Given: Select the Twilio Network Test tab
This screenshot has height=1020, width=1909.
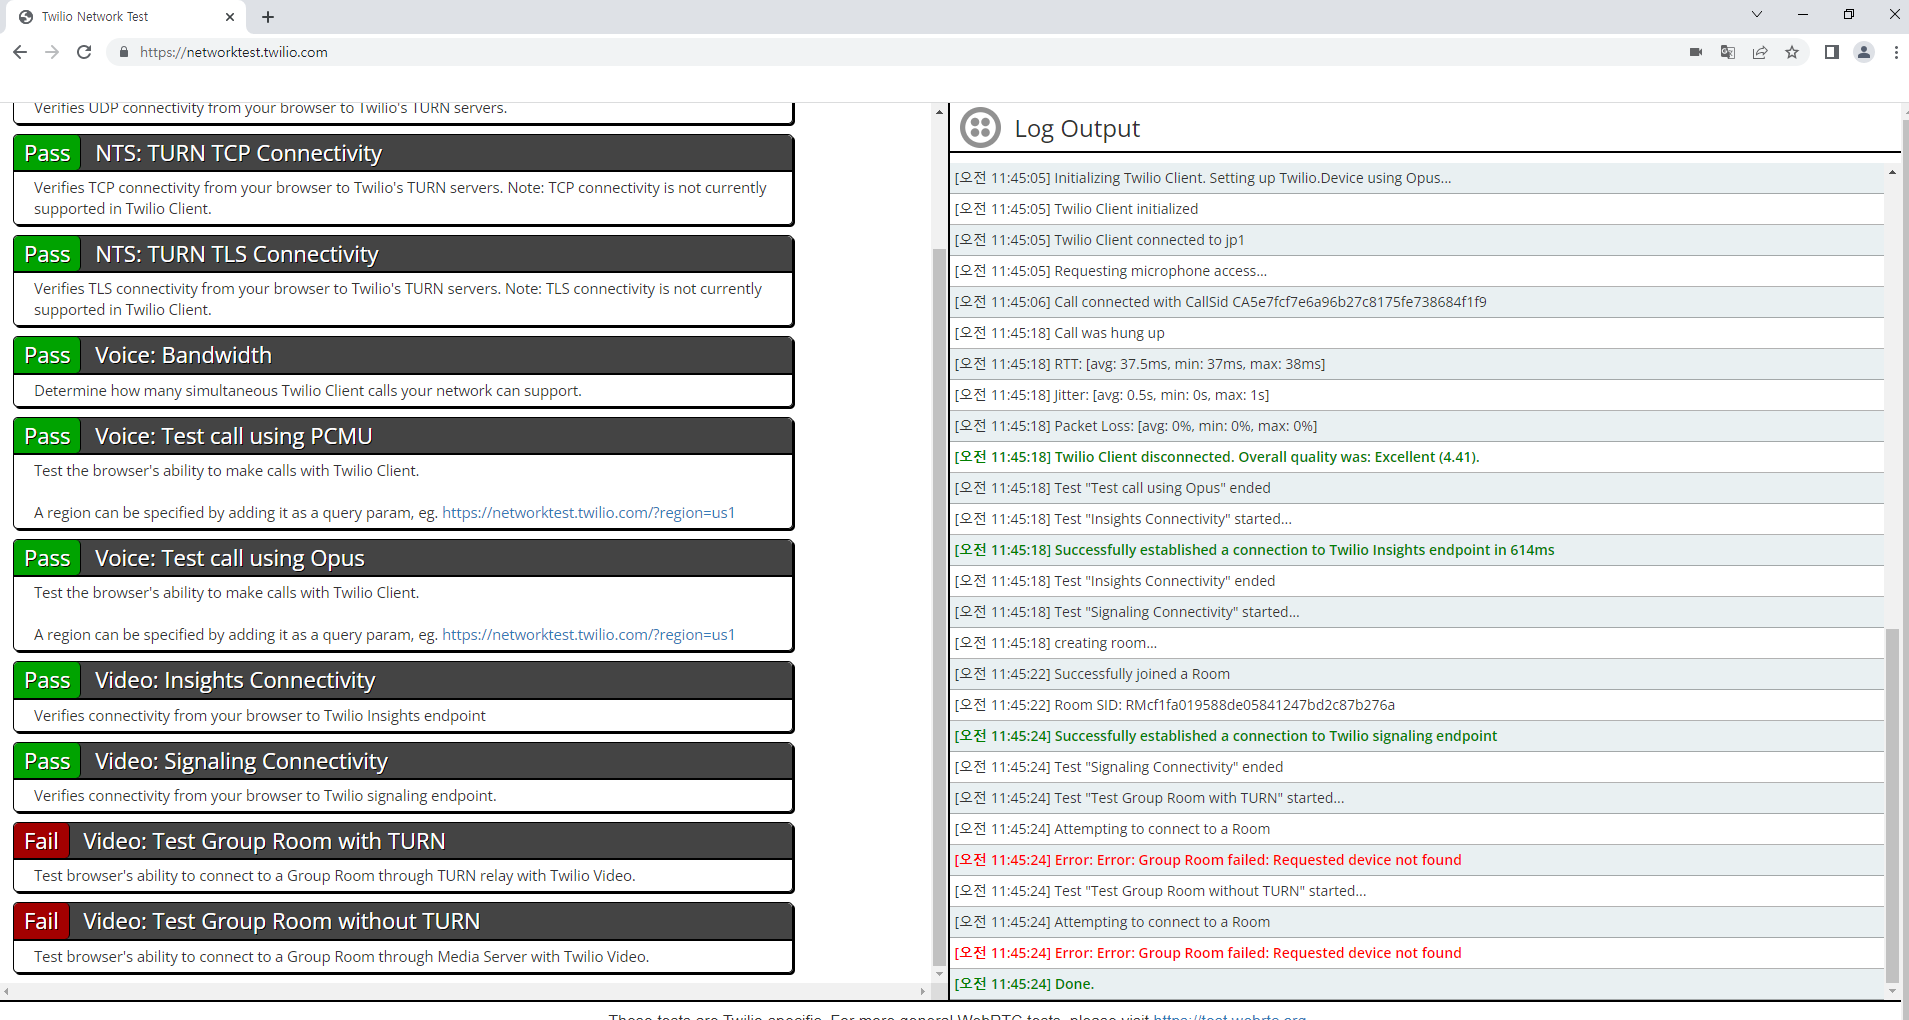Looking at the screenshot, I should point(125,17).
